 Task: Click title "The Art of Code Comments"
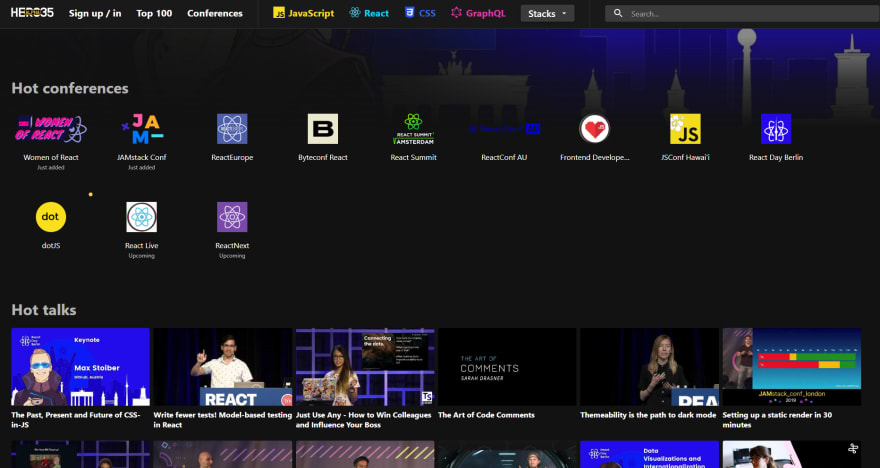pyautogui.click(x=486, y=415)
